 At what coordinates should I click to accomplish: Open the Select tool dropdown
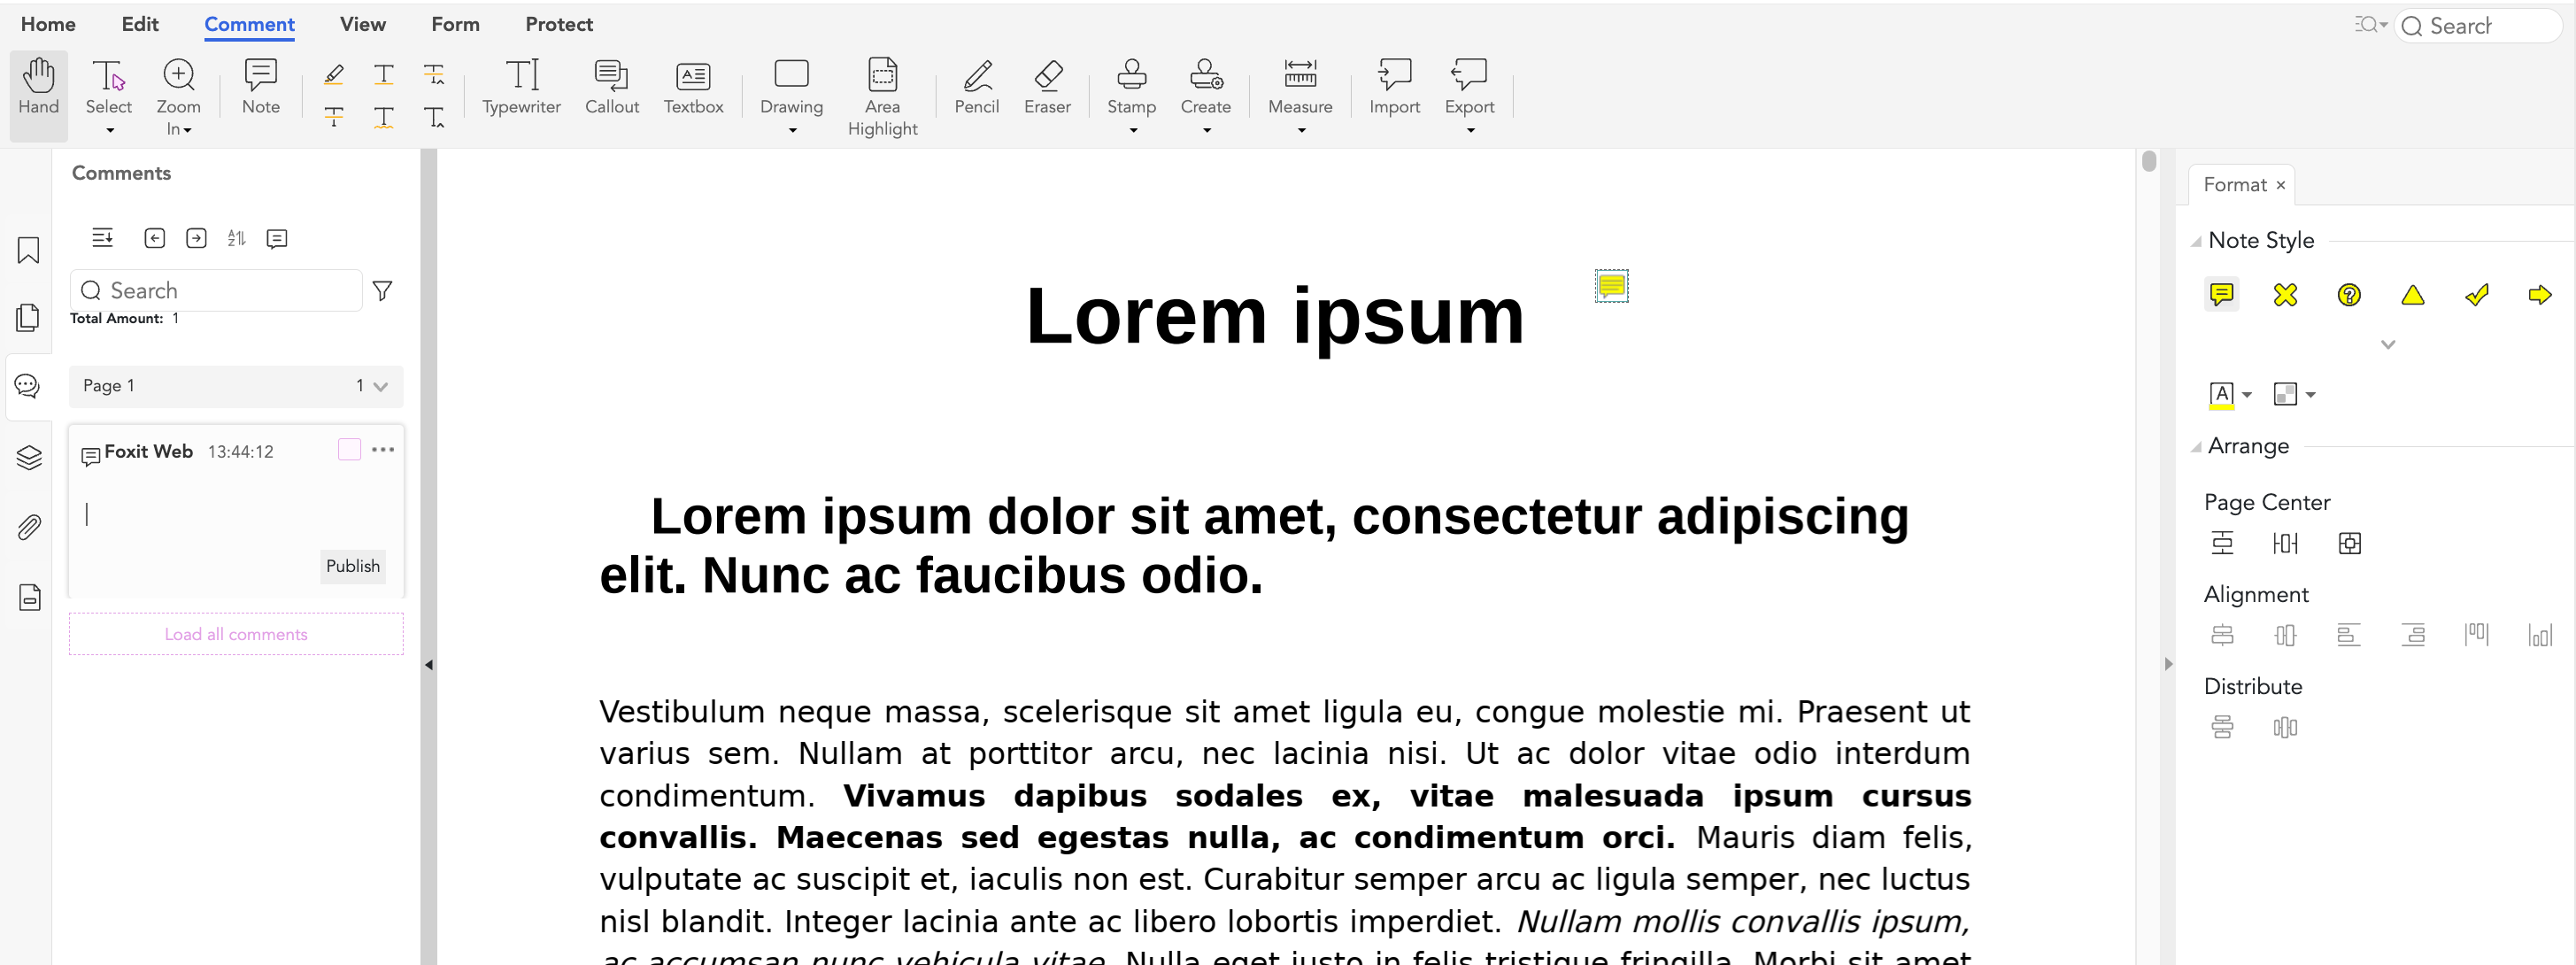(109, 130)
